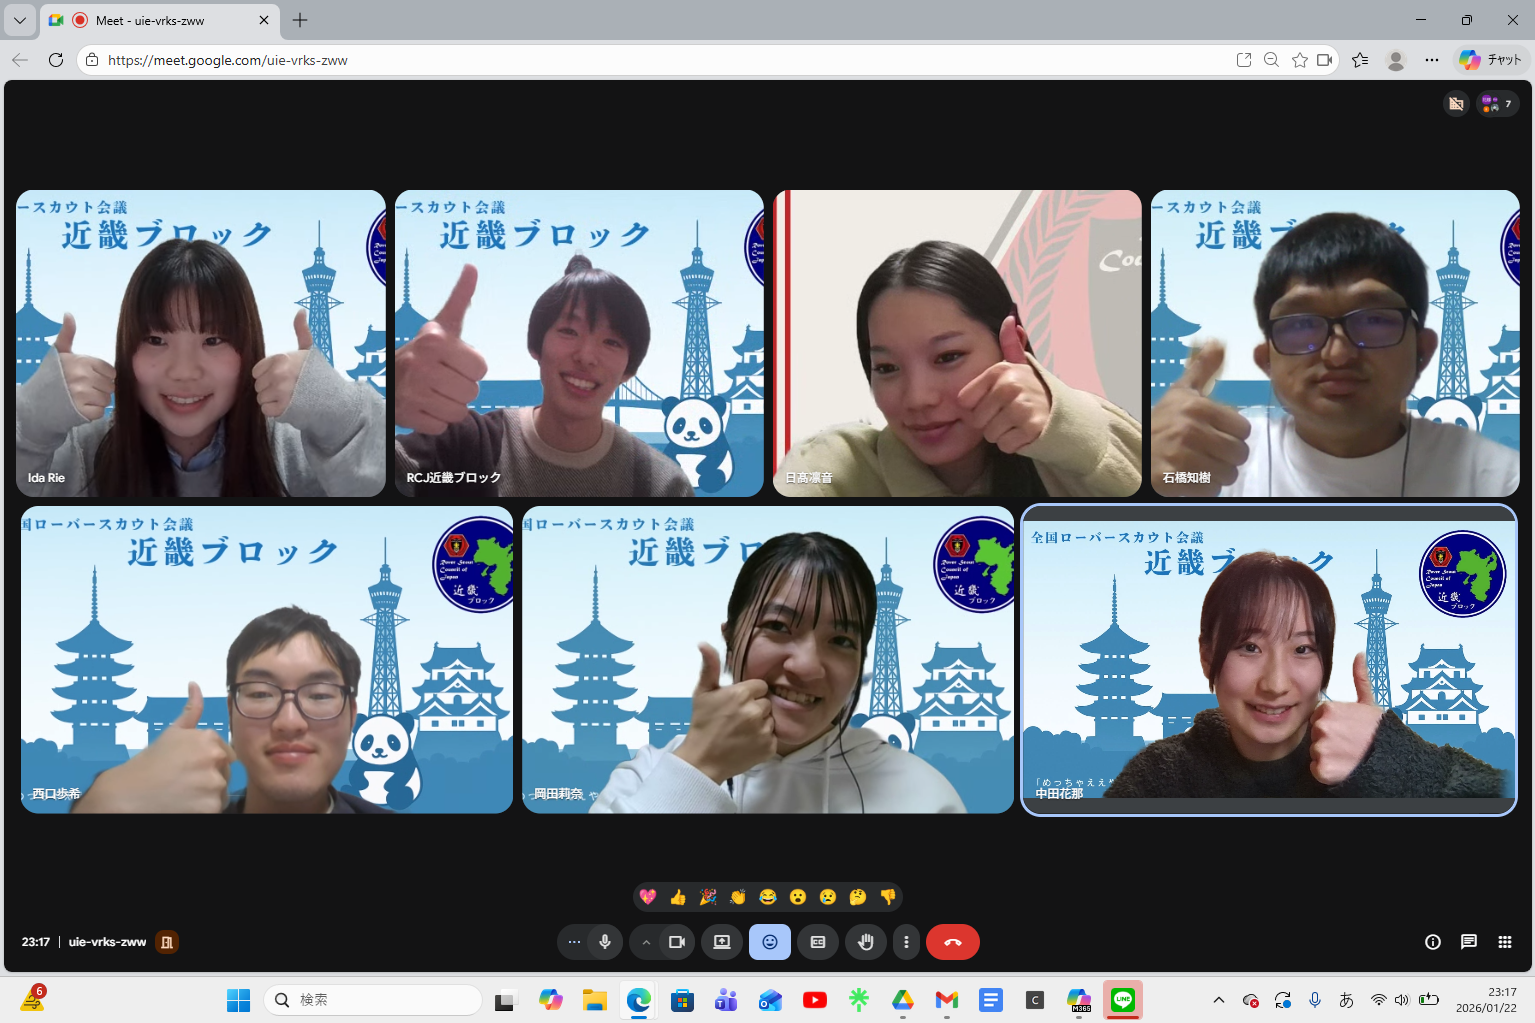Send the party popper reaction

point(708,897)
